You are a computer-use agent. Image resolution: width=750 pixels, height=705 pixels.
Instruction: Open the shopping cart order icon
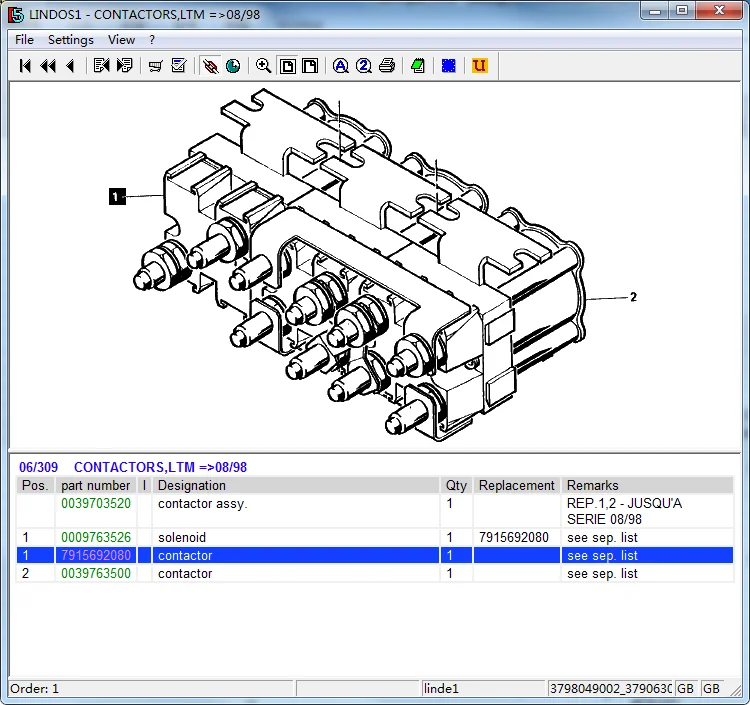[x=155, y=66]
